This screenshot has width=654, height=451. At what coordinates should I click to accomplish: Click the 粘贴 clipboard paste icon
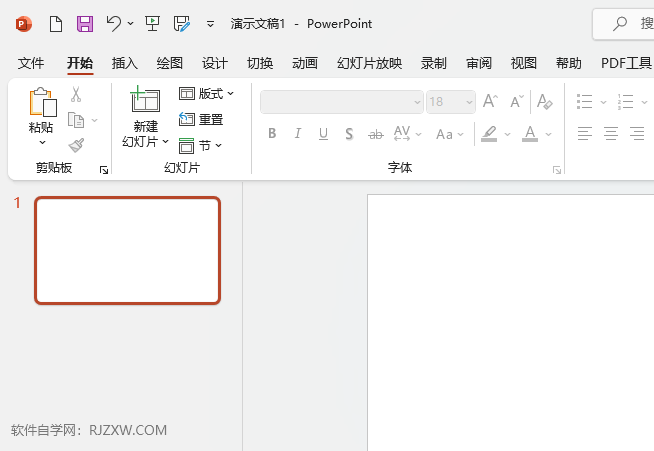coord(43,101)
